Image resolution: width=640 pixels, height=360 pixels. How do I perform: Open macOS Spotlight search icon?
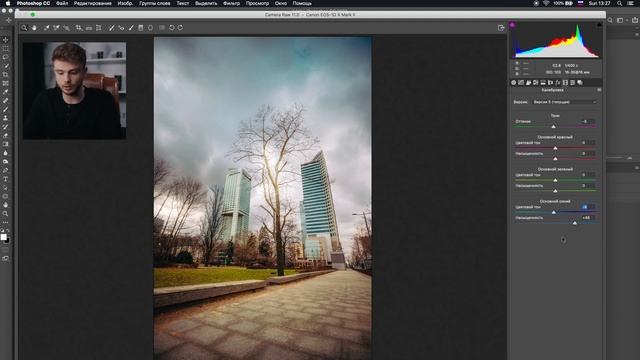coord(619,3)
